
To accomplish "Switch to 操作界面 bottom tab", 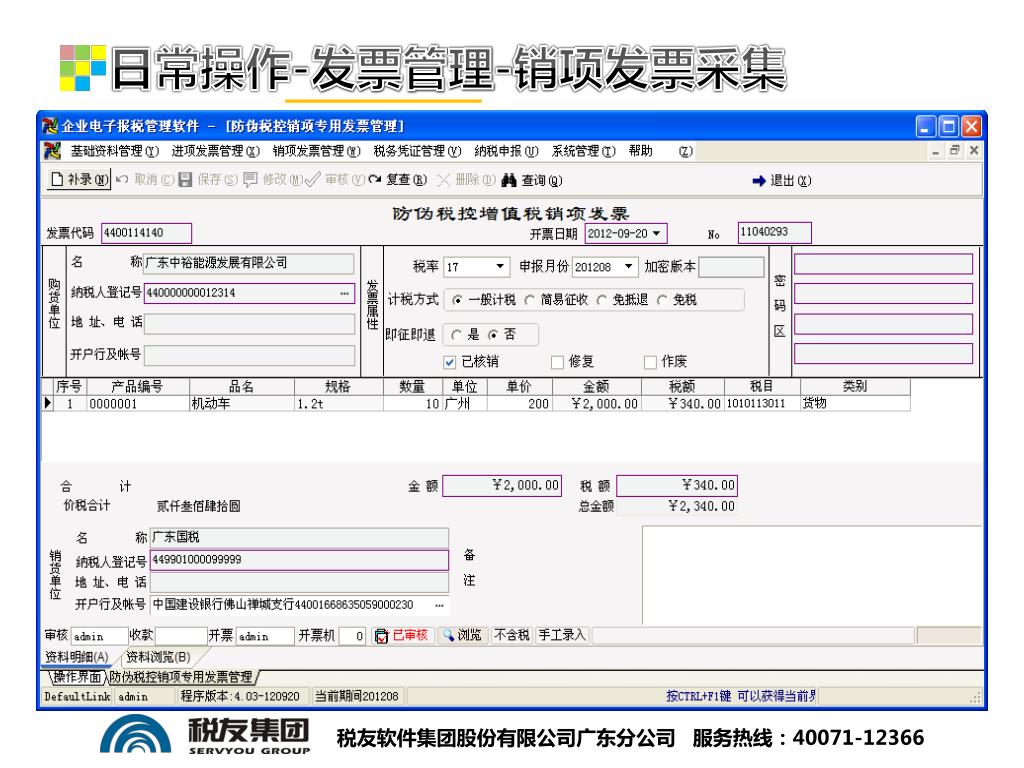I will (x=77, y=677).
